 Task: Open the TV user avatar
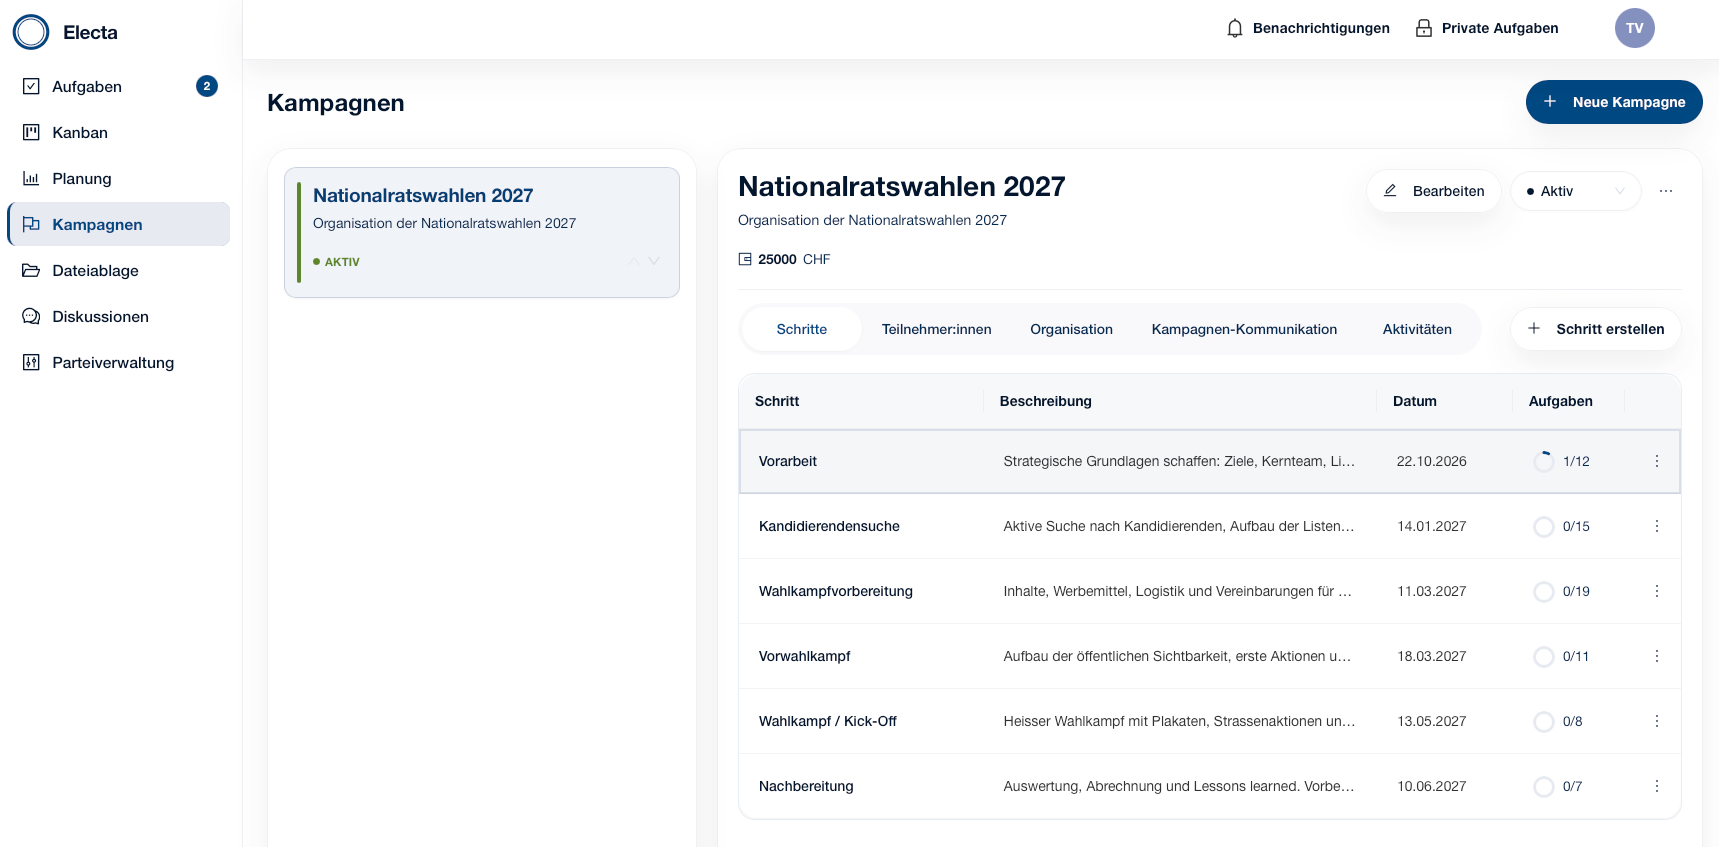(1634, 28)
